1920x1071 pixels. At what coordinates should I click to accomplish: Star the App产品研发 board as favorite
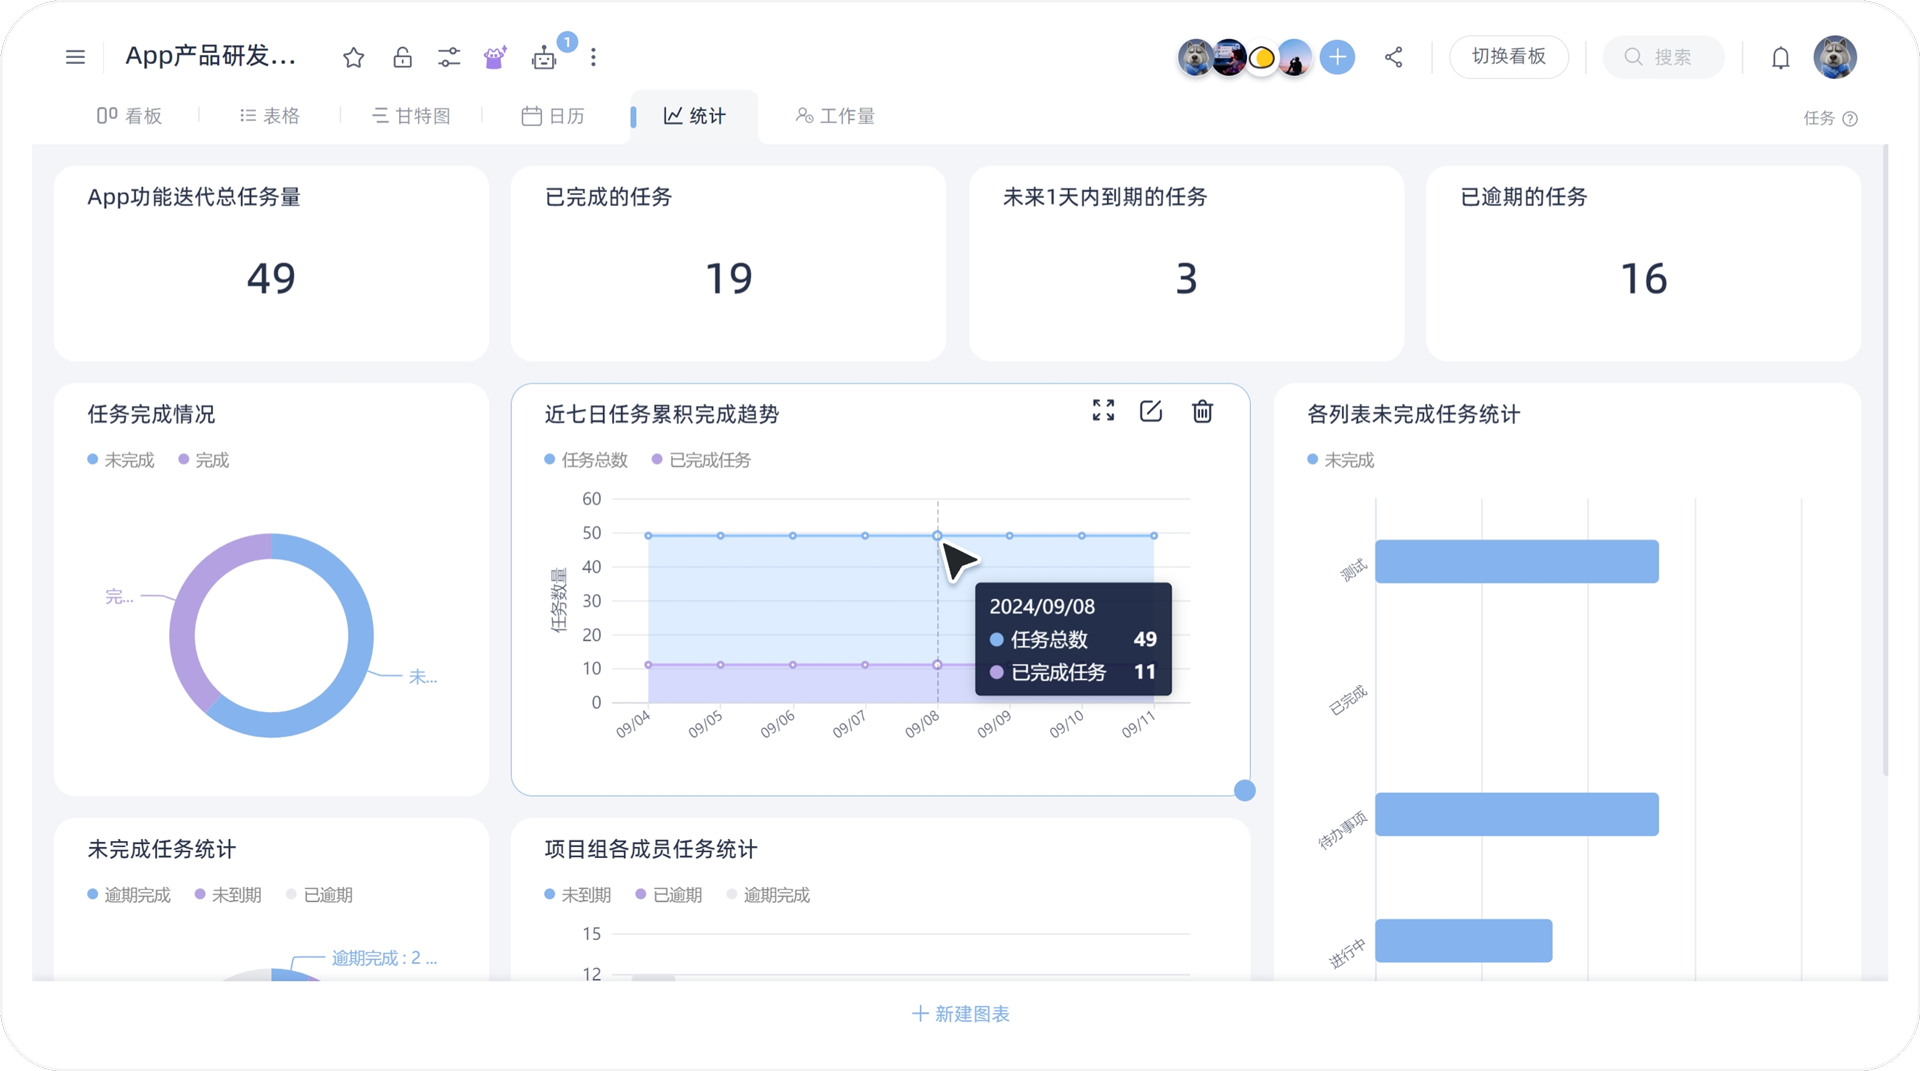[x=353, y=57]
